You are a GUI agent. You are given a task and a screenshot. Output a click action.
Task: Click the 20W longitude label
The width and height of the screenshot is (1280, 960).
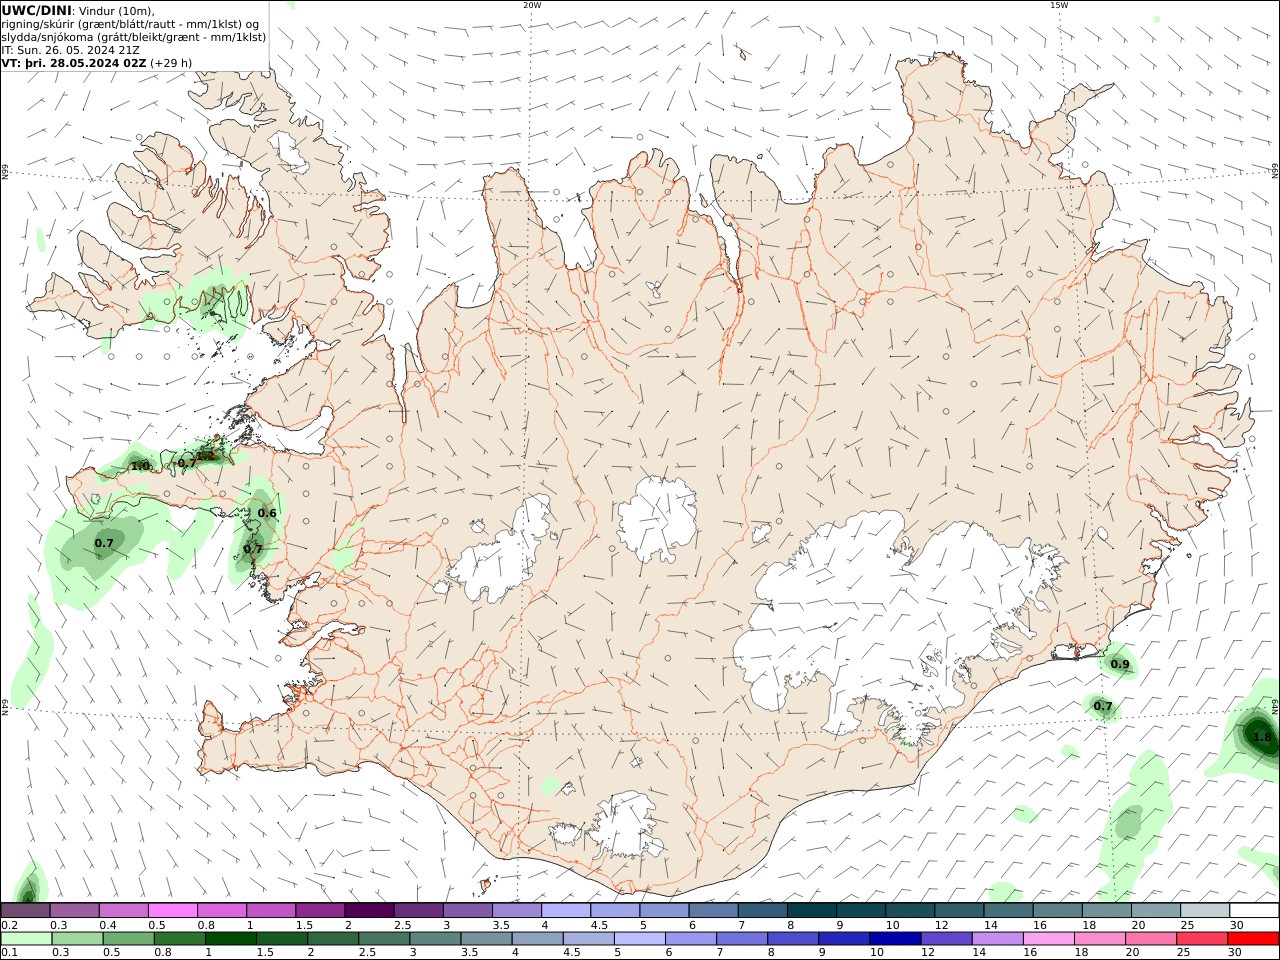532,5
